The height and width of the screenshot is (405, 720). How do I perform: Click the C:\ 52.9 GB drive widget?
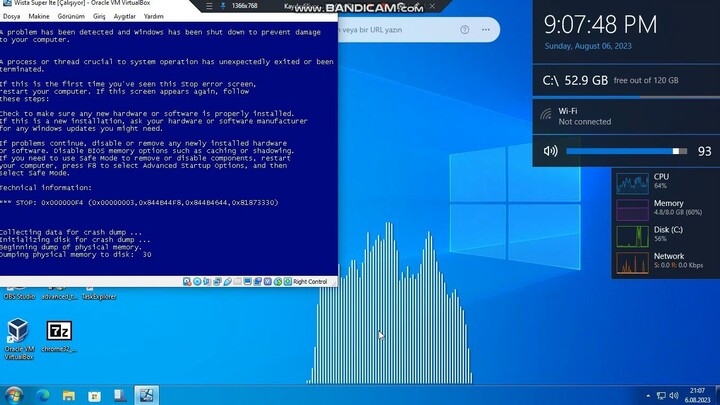[x=626, y=80]
